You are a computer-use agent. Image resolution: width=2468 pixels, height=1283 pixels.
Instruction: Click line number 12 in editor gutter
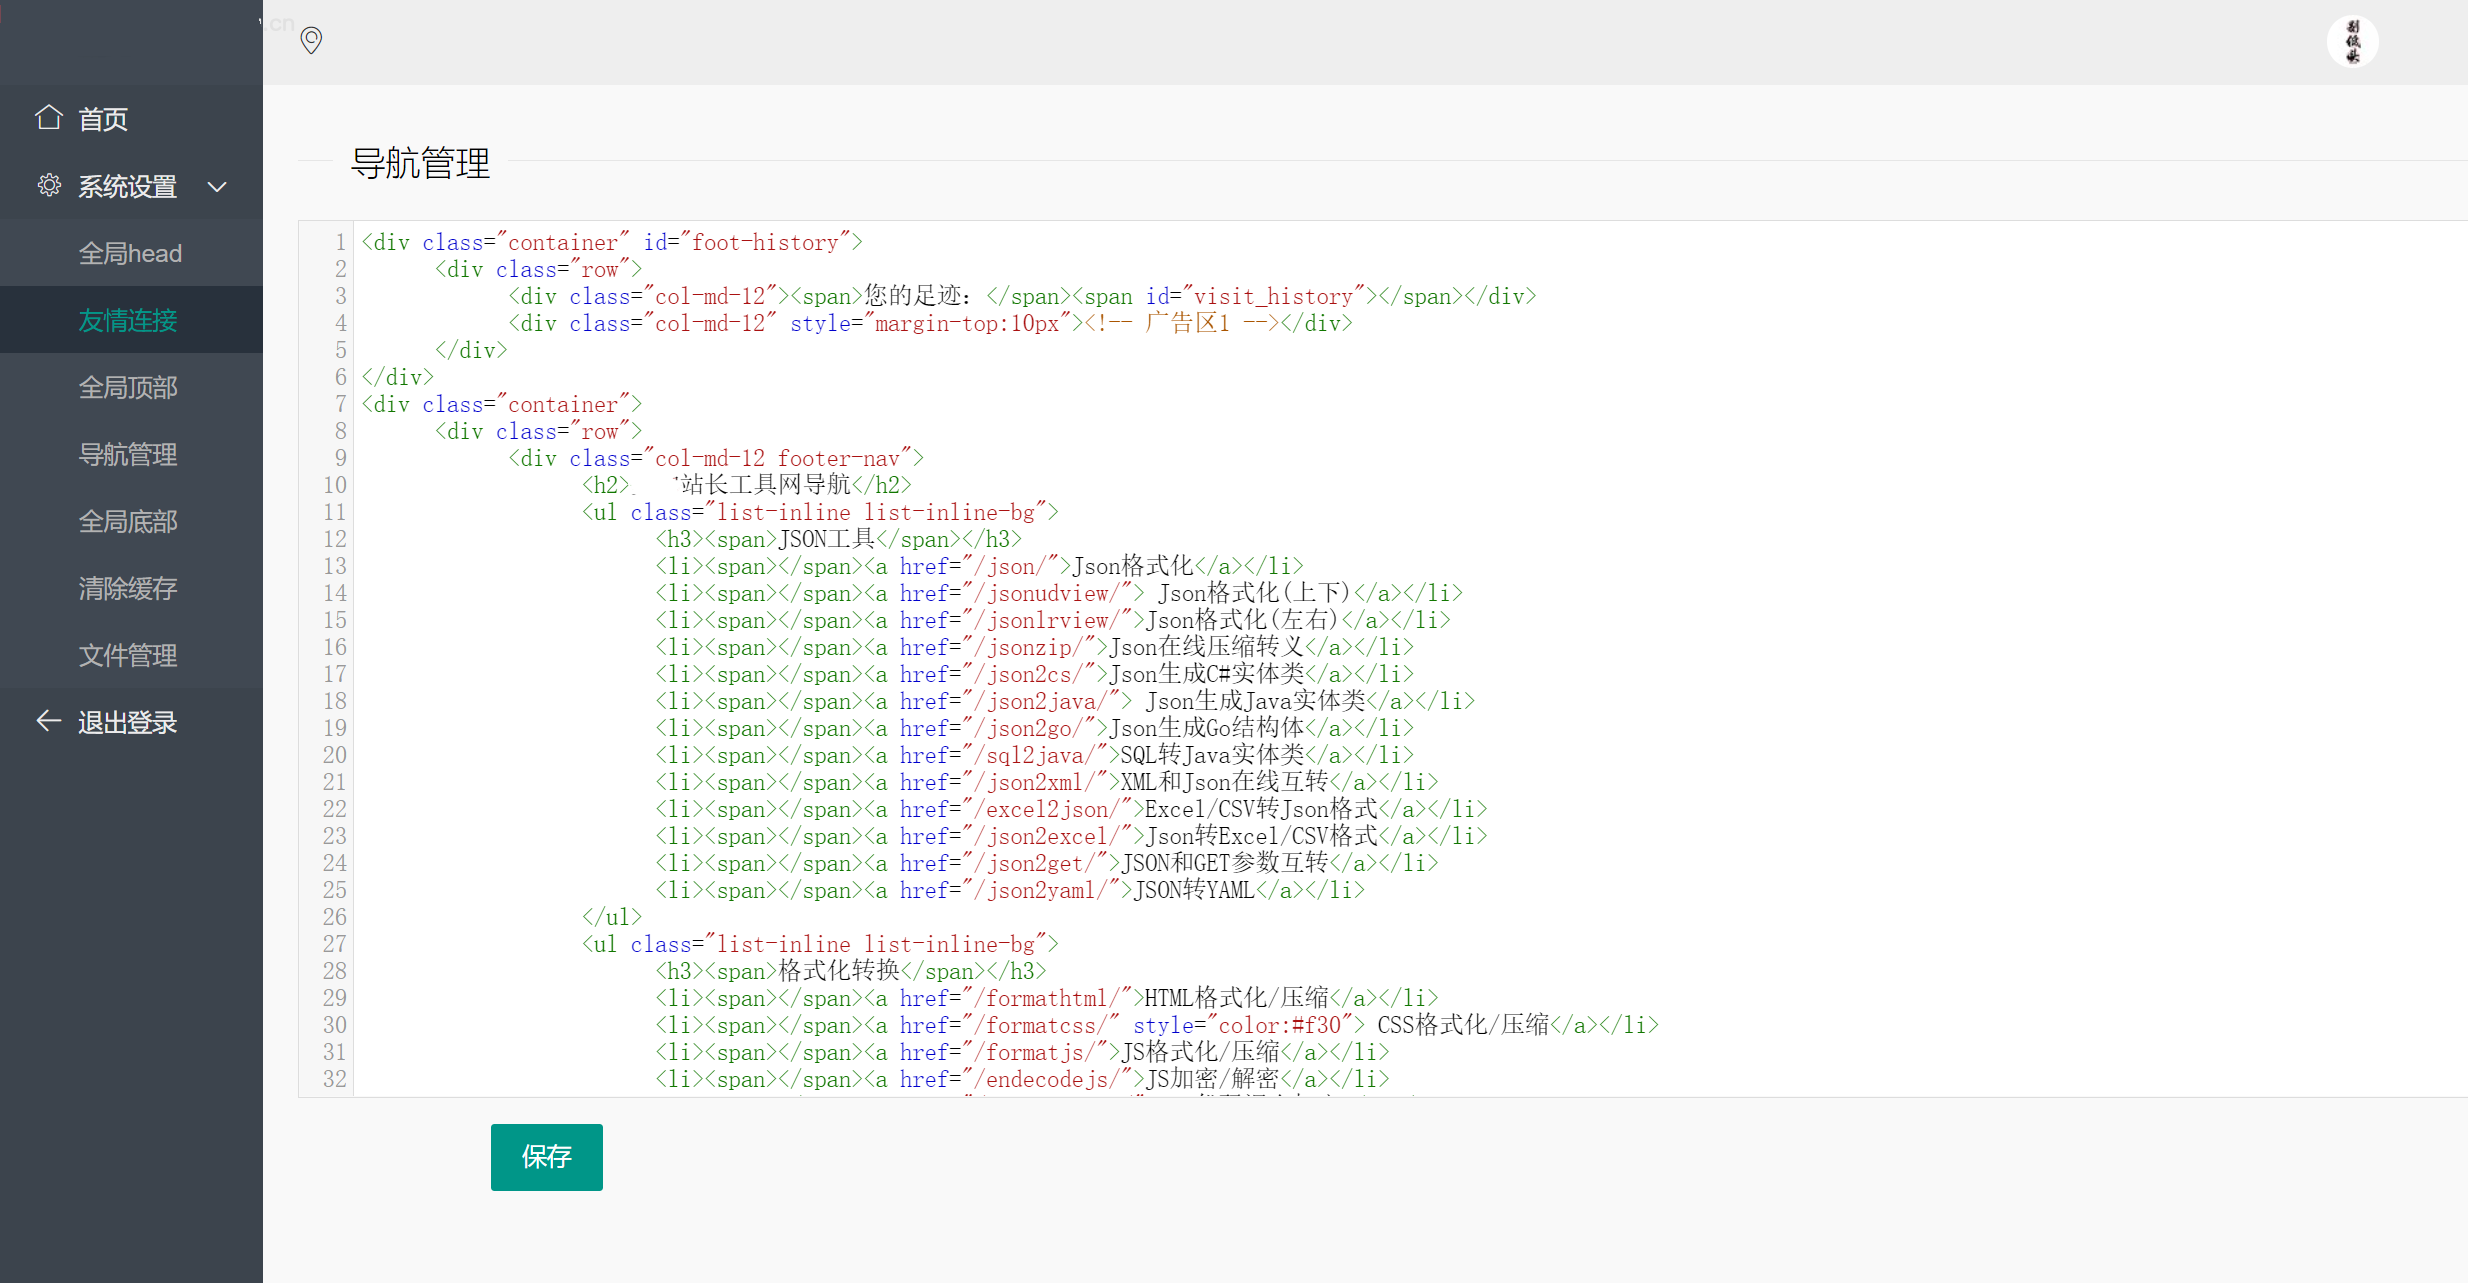point(335,539)
